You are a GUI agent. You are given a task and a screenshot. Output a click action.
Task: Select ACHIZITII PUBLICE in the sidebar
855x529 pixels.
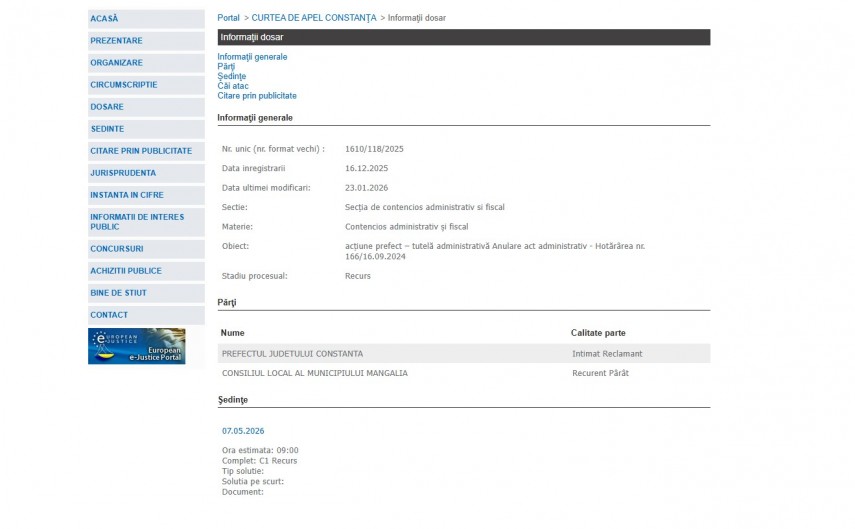[x=126, y=271]
